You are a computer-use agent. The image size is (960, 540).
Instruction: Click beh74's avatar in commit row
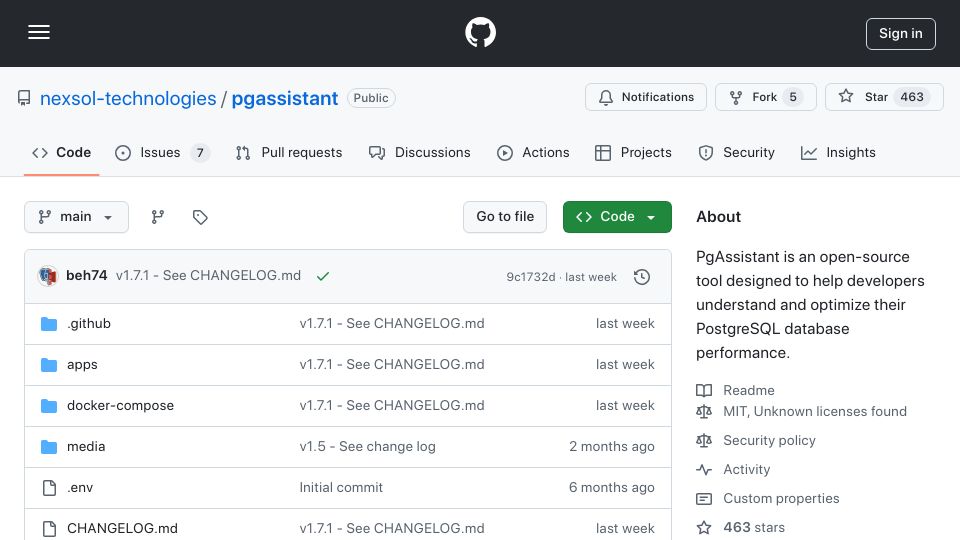48,276
